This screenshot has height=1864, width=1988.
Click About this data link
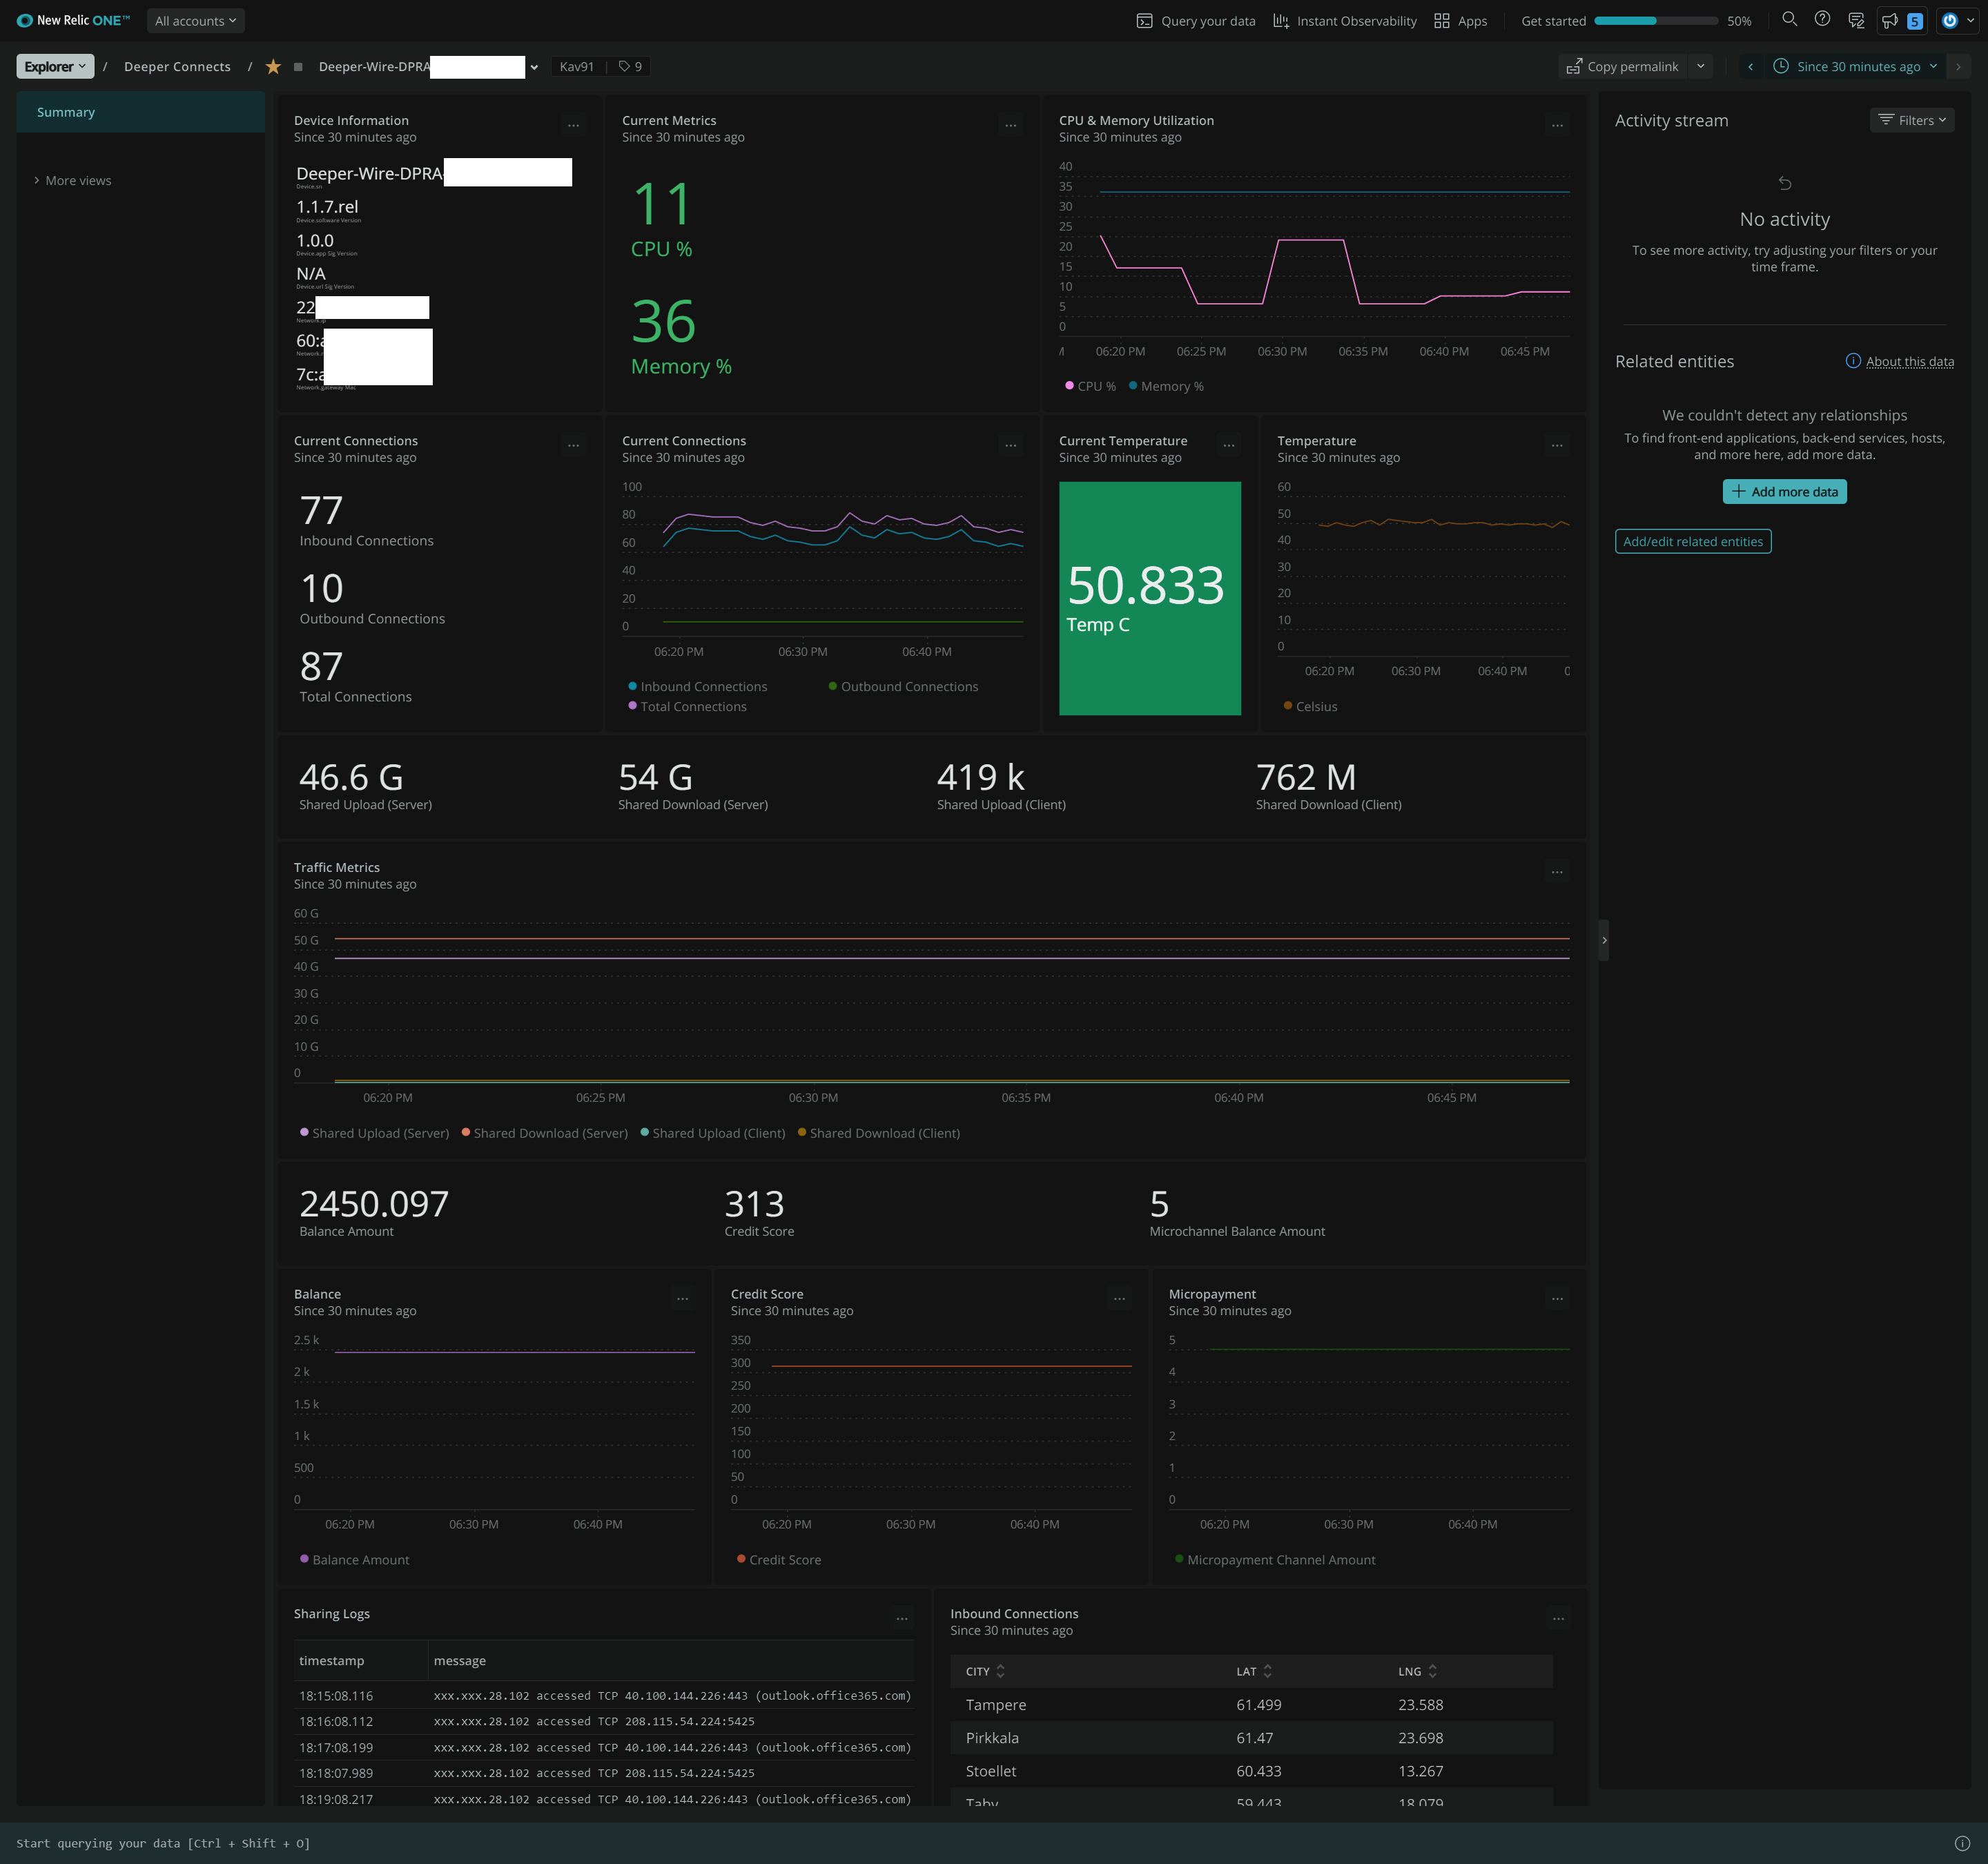(1909, 361)
